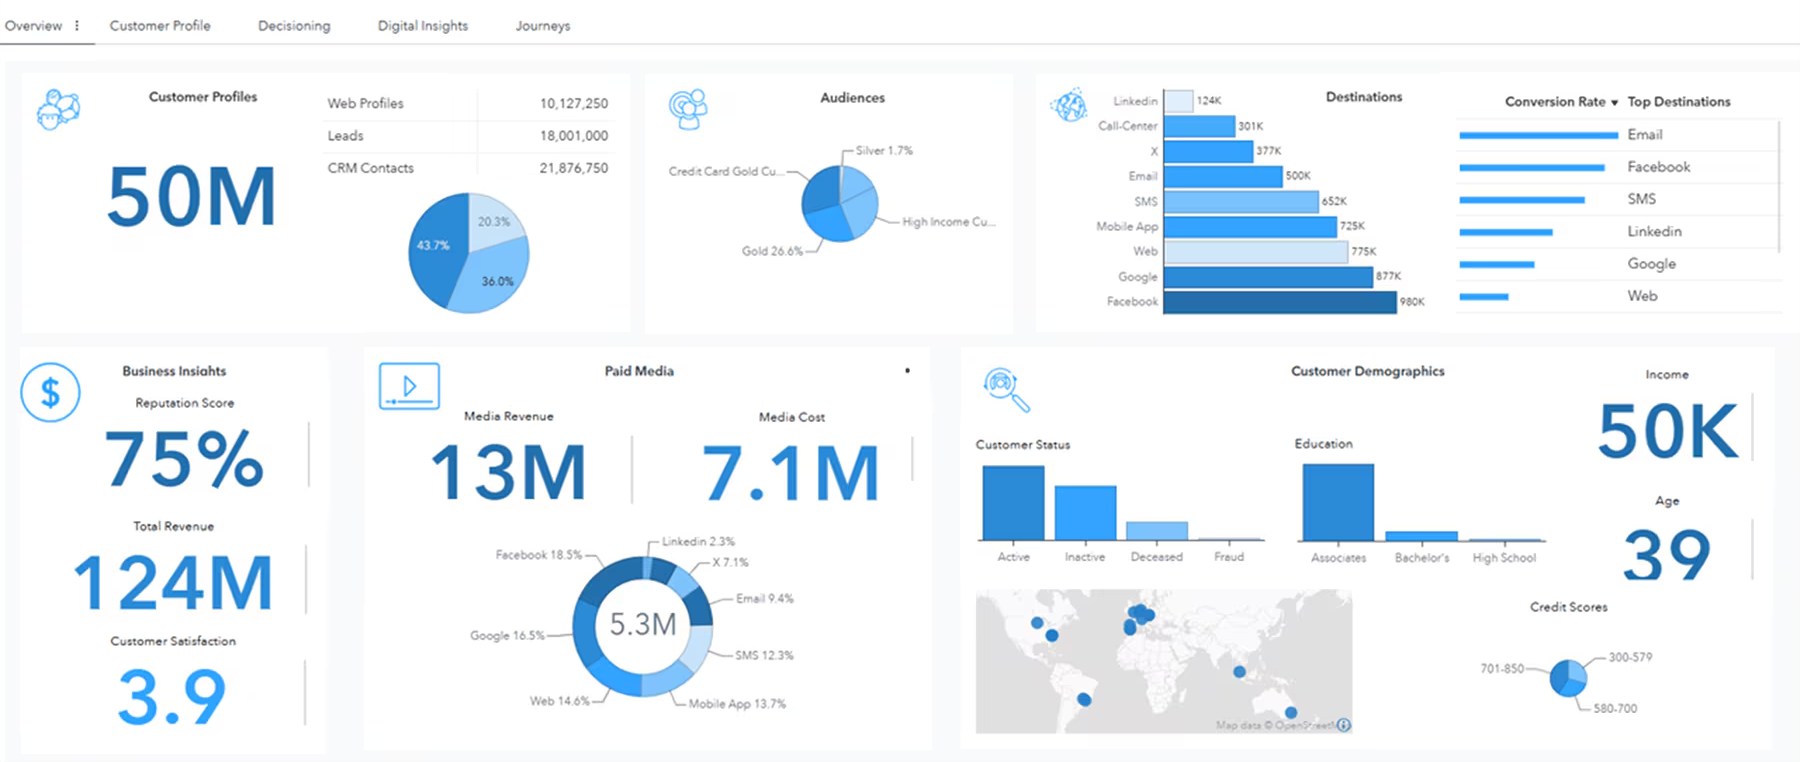Image resolution: width=1800 pixels, height=762 pixels.
Task: Click the Paid Media video icon
Action: tap(409, 386)
